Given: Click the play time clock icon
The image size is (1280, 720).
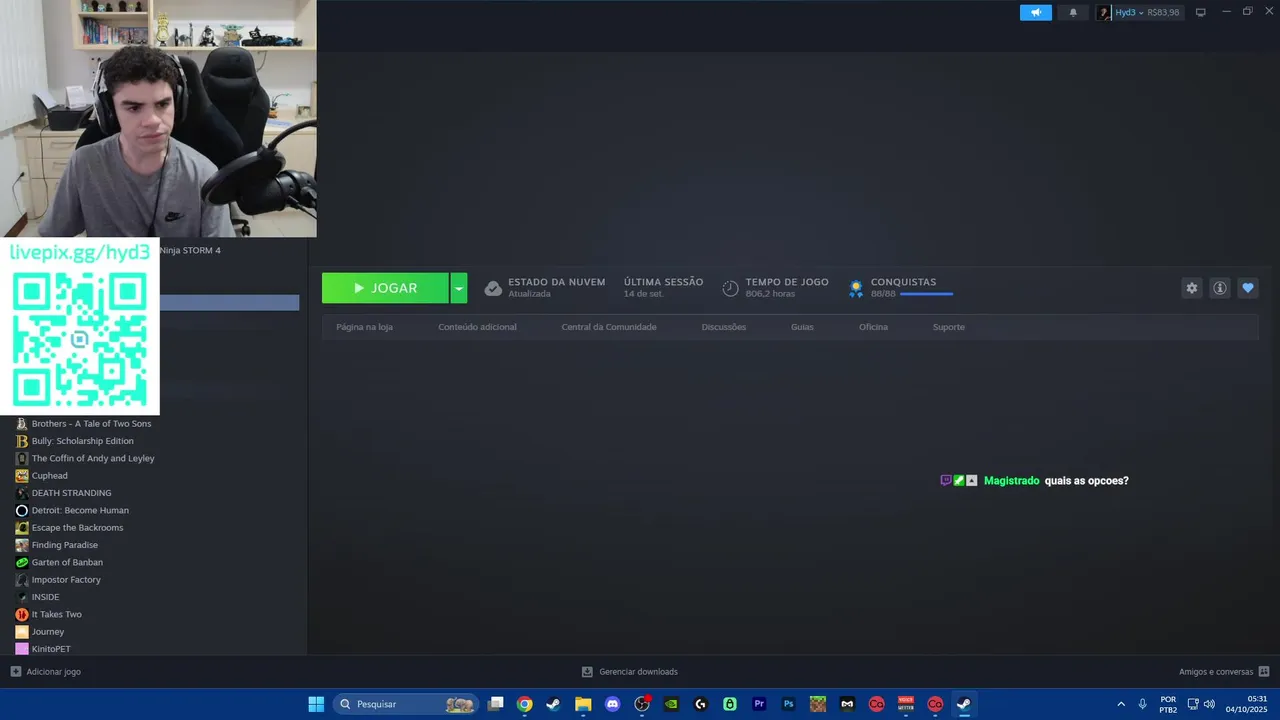Looking at the screenshot, I should pos(731,288).
